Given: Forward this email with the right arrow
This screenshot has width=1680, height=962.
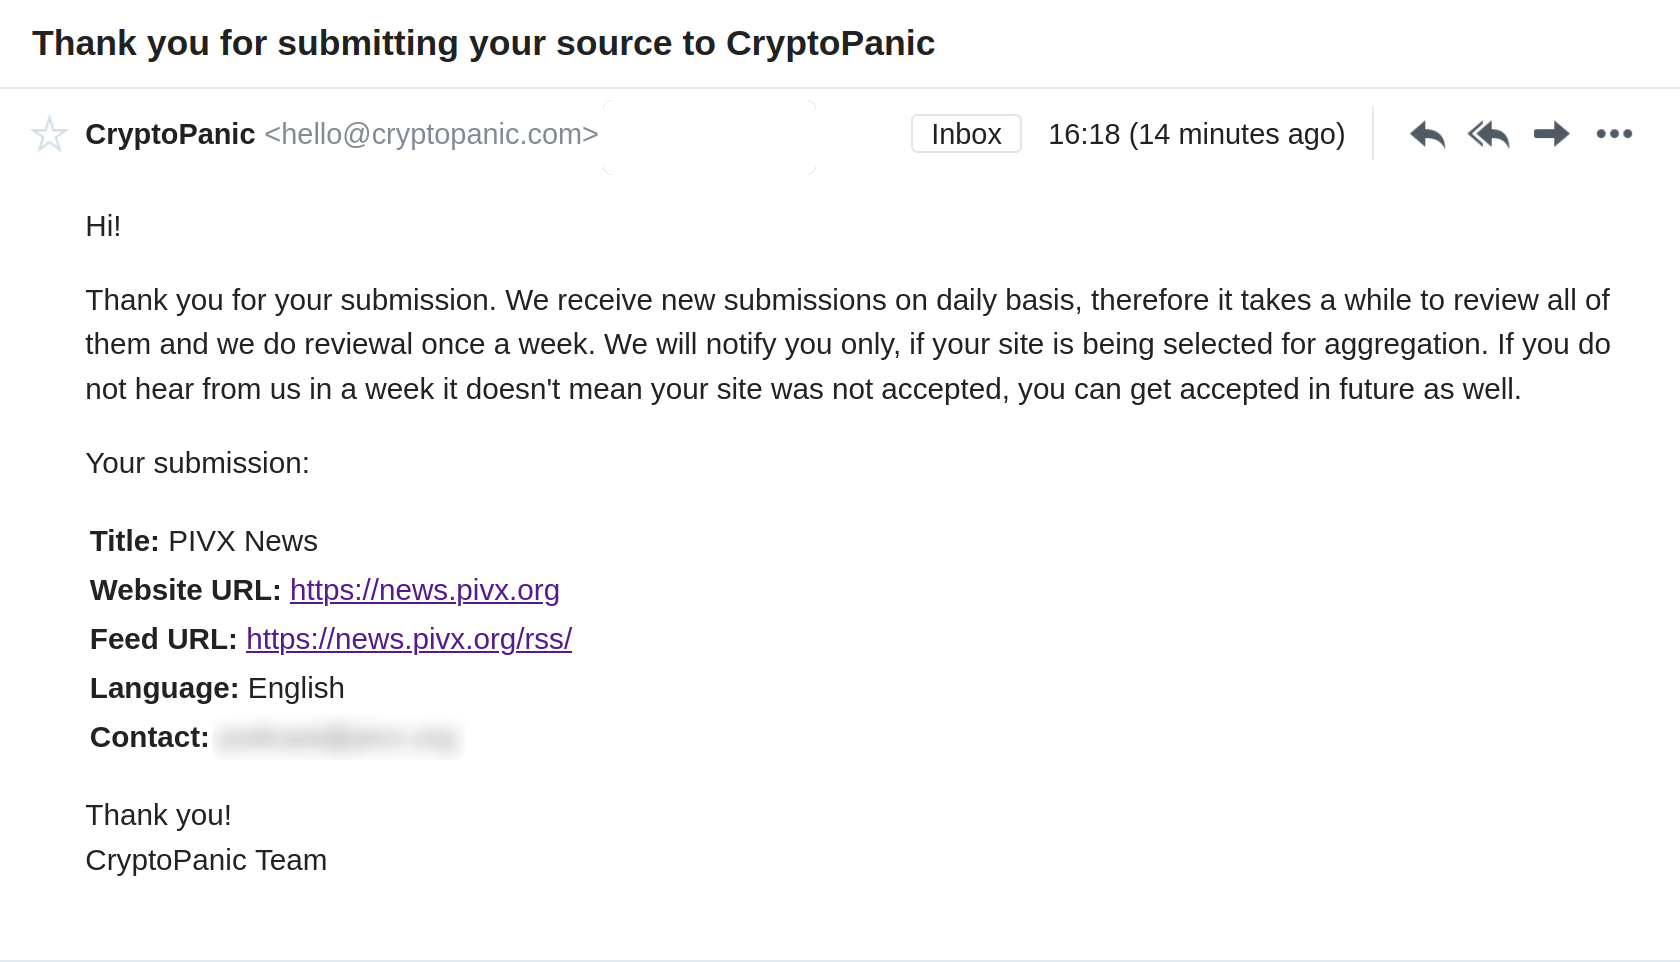Looking at the screenshot, I should (x=1551, y=133).
